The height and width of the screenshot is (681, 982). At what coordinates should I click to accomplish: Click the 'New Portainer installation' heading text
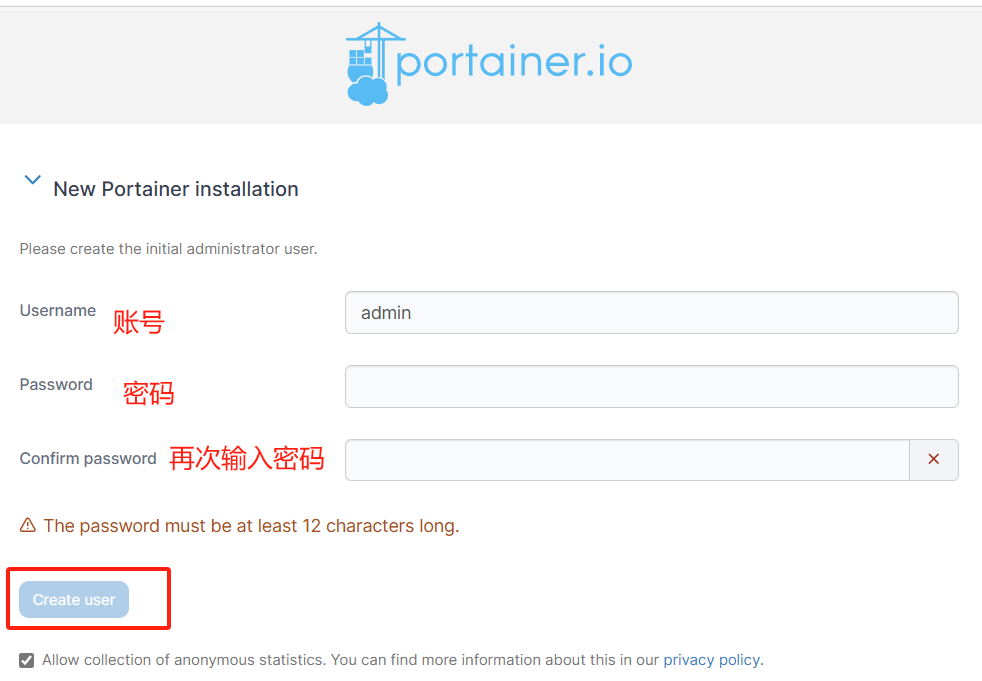(176, 189)
